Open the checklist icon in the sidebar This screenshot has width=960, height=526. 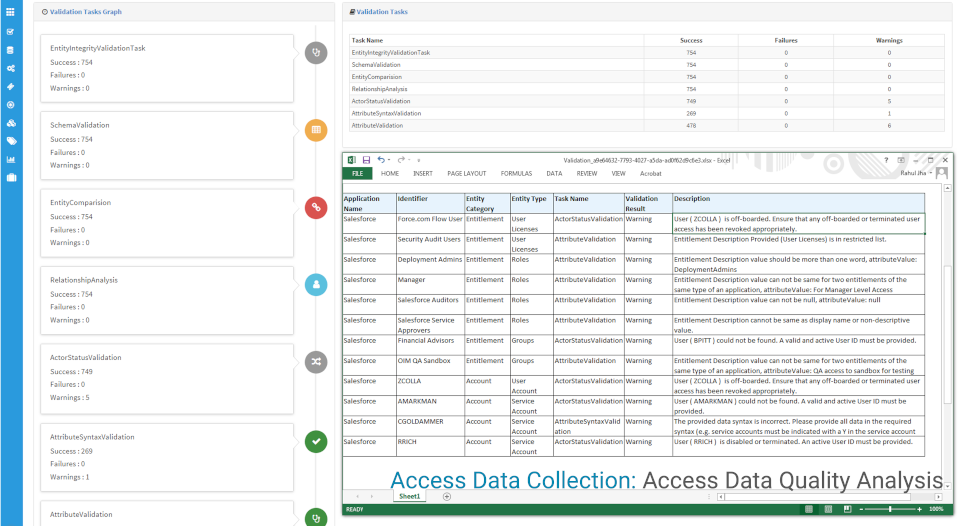(10, 32)
